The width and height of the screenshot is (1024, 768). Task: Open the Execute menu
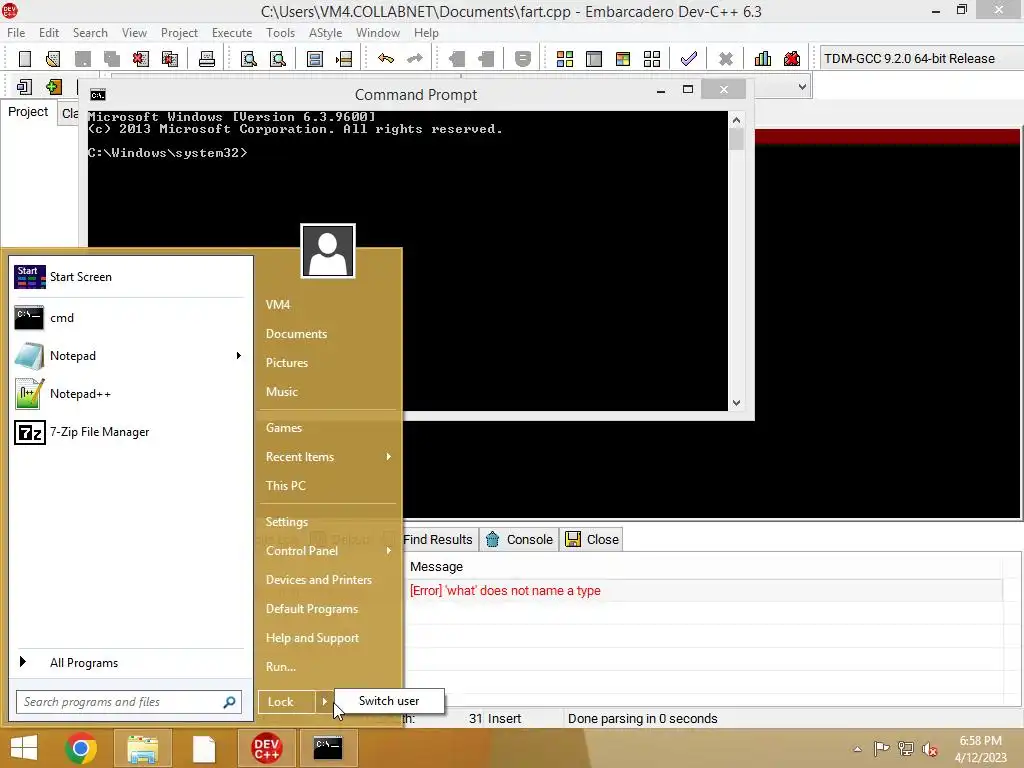point(232,33)
